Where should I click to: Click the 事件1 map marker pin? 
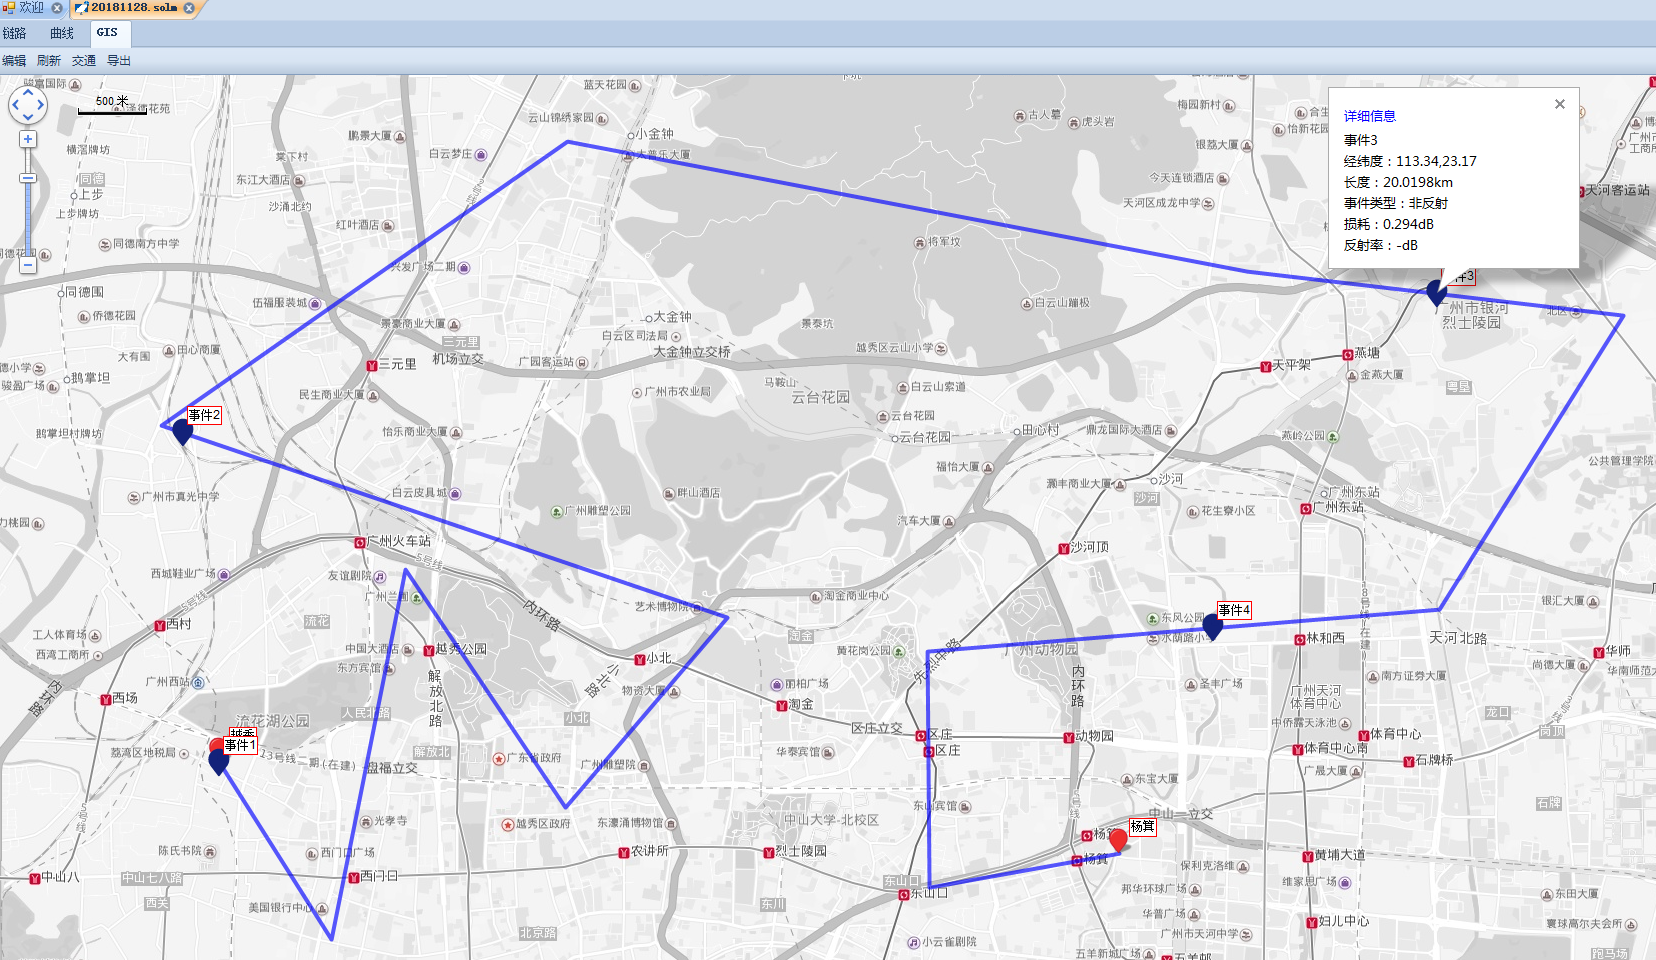(x=219, y=762)
